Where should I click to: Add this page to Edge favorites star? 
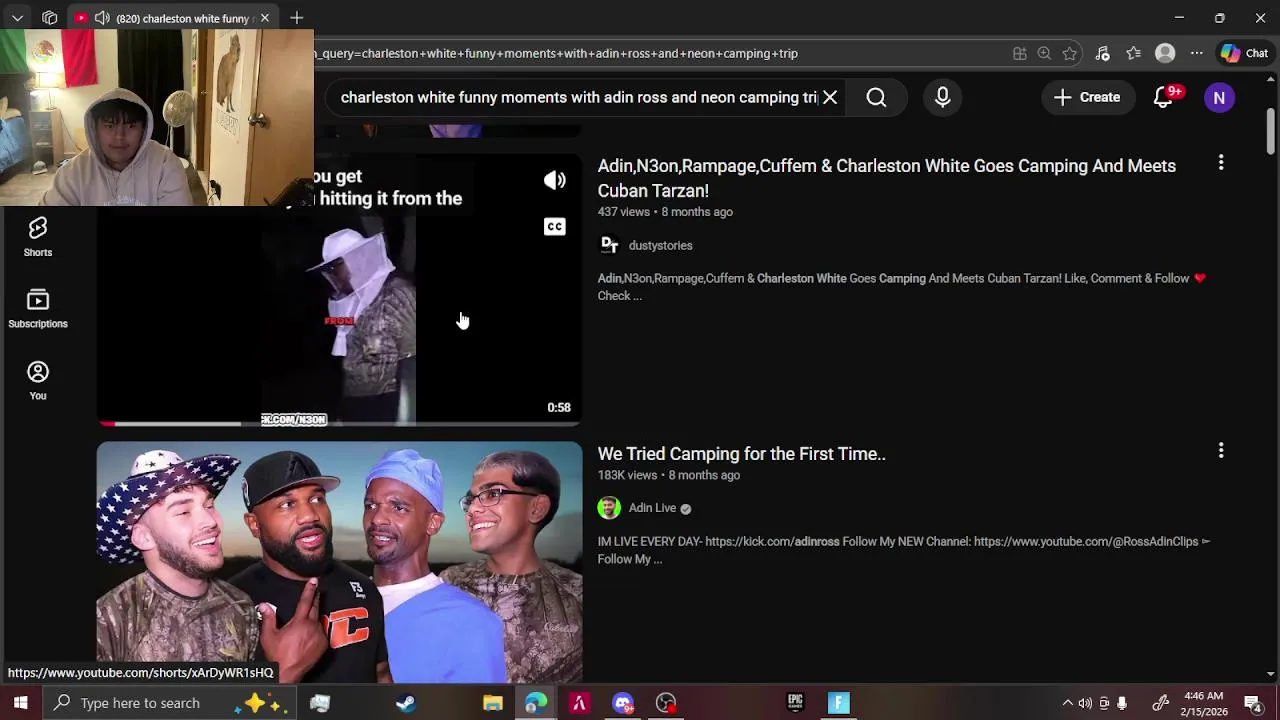point(1070,53)
